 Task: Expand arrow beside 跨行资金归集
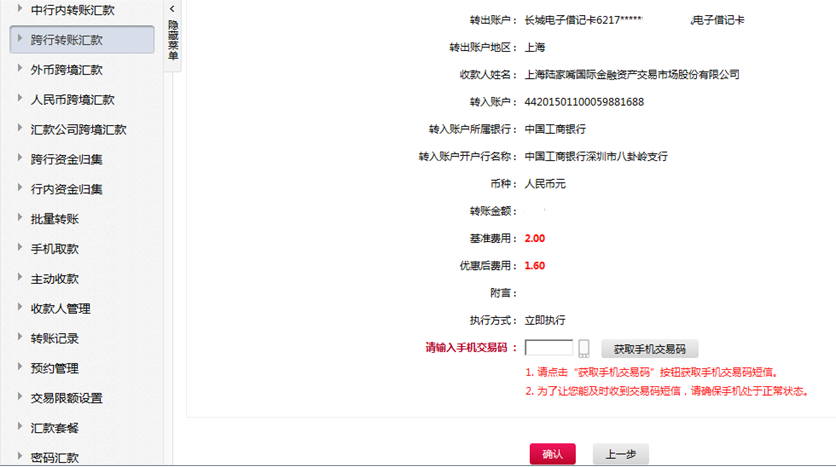(x=20, y=157)
